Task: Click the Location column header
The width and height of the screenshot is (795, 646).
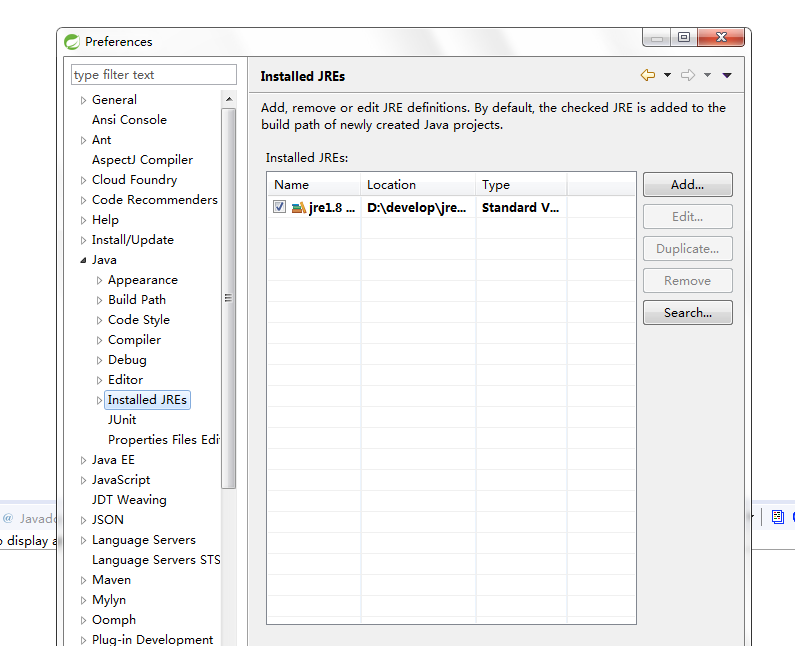Action: point(418,185)
